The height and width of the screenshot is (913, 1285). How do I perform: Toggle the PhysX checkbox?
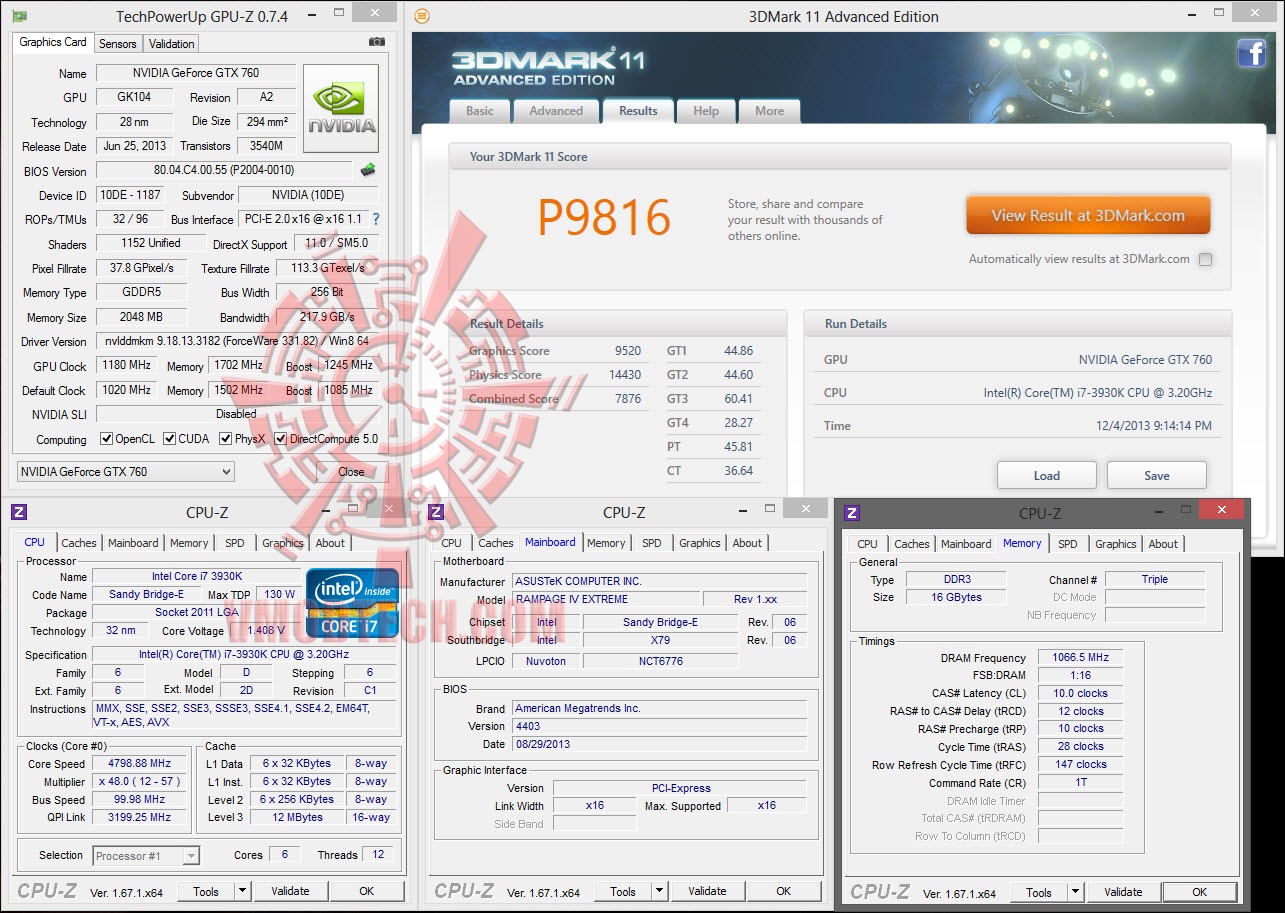pyautogui.click(x=226, y=439)
